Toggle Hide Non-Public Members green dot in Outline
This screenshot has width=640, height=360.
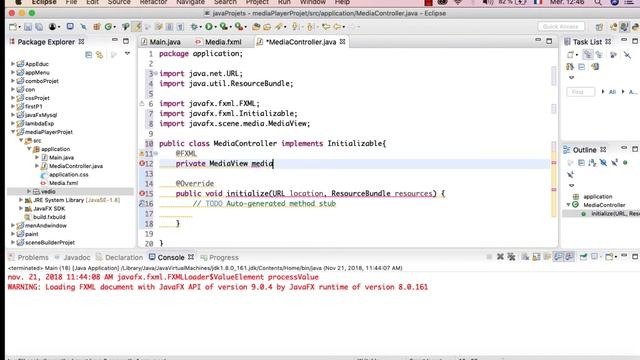[x=625, y=163]
